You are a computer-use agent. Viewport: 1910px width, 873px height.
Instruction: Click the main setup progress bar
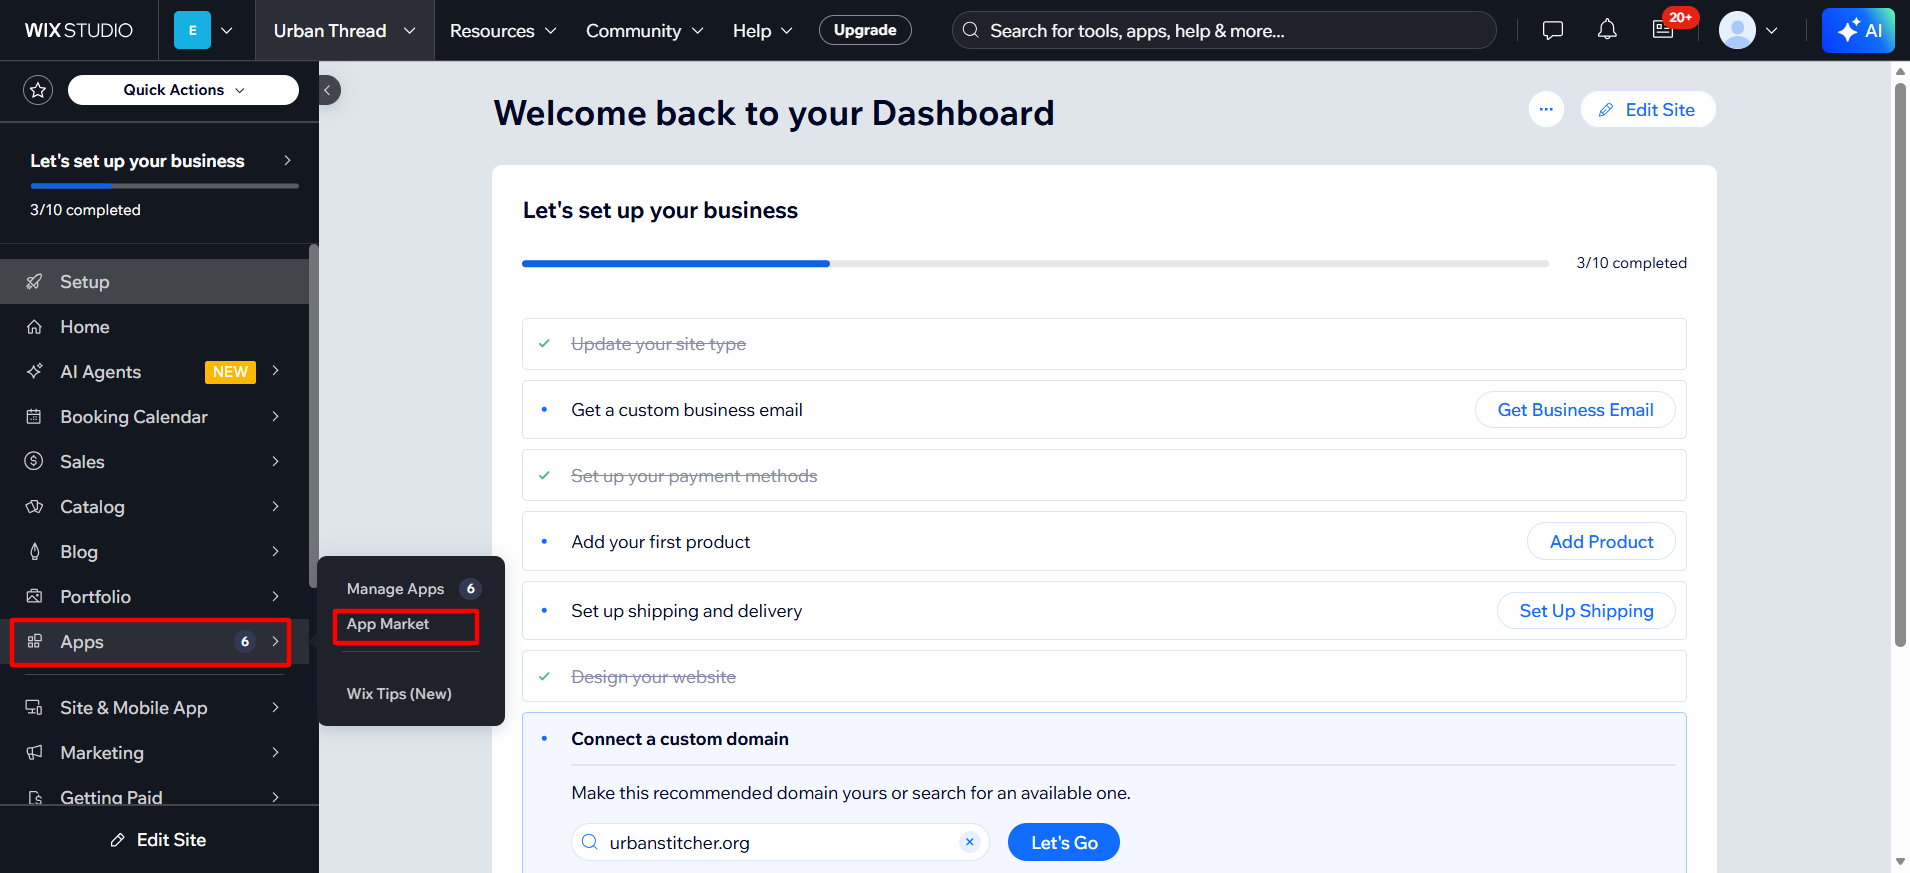coord(1035,264)
